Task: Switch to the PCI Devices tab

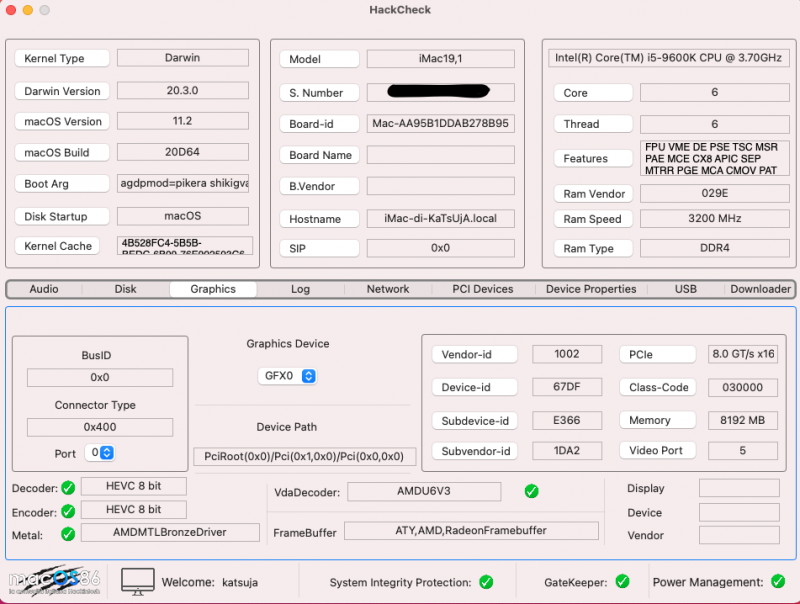Action: pyautogui.click(x=483, y=289)
